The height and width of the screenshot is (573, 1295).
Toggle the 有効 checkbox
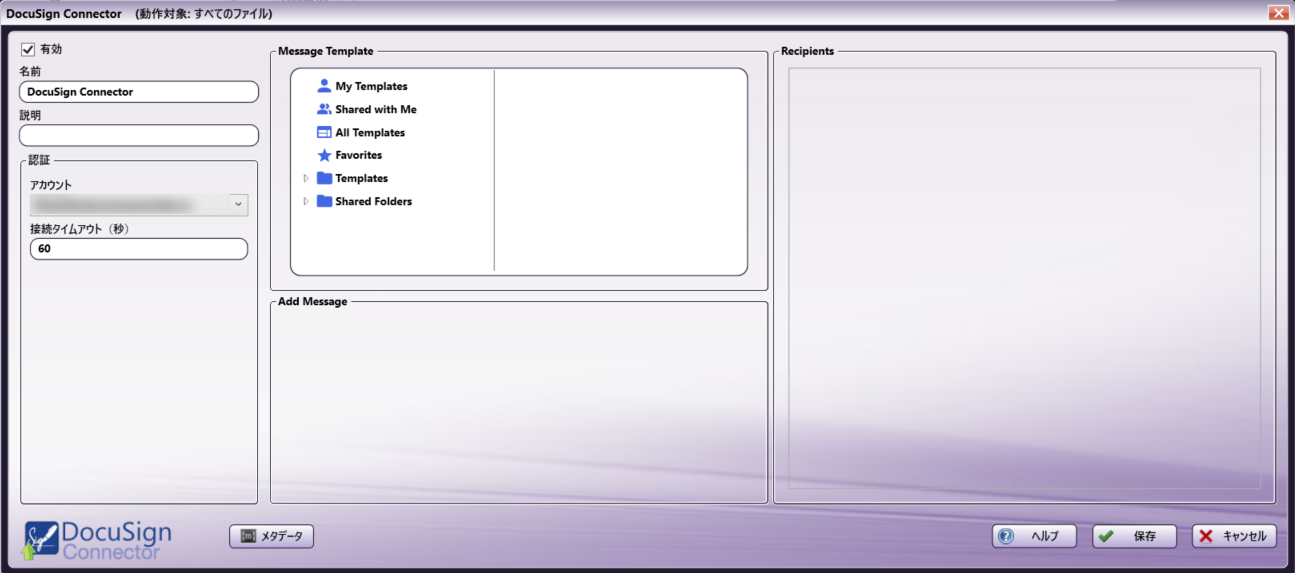pyautogui.click(x=28, y=48)
